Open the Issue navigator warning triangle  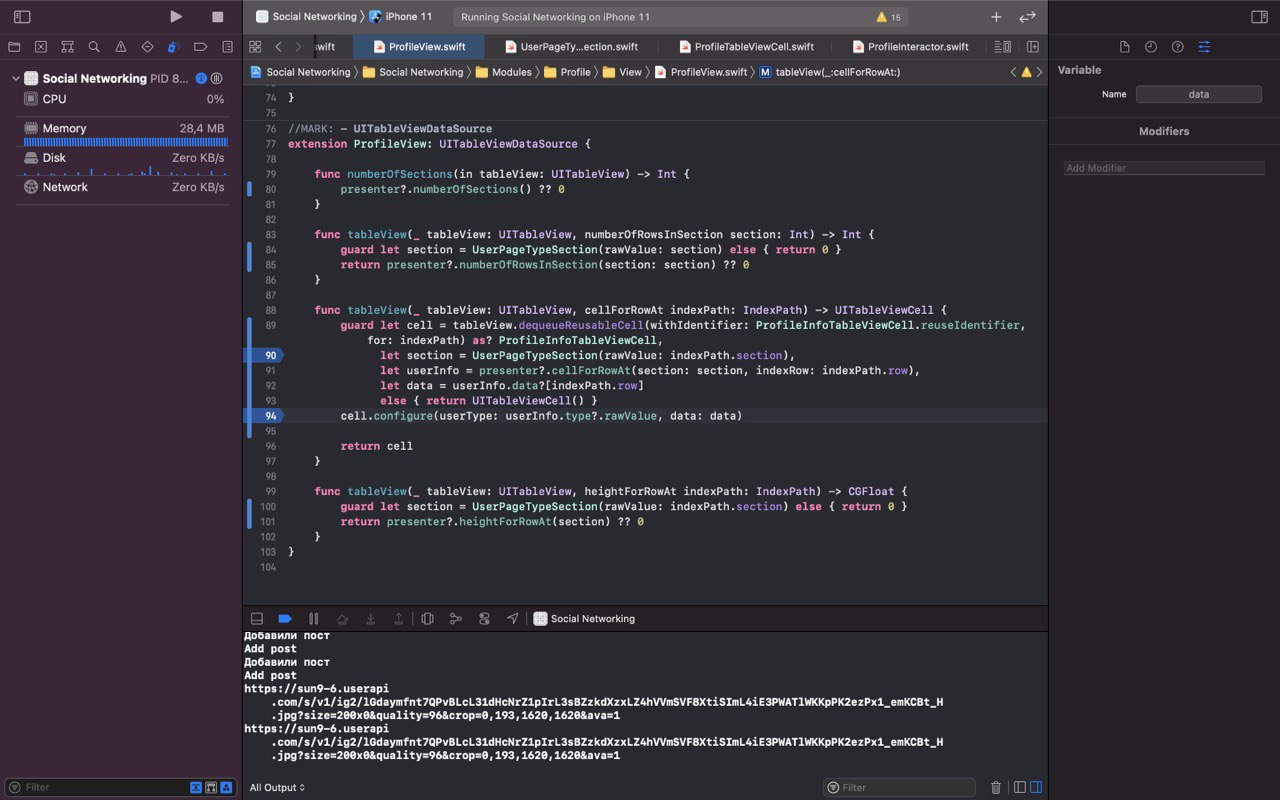point(121,47)
